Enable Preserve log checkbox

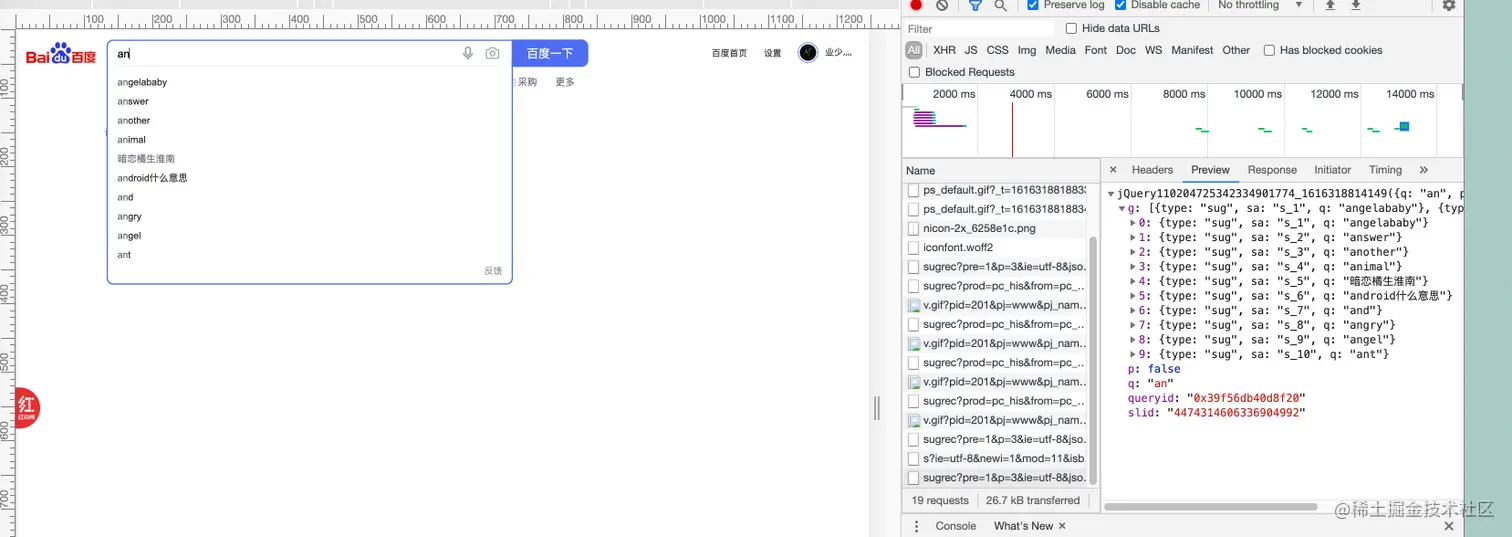[x=1033, y=5]
